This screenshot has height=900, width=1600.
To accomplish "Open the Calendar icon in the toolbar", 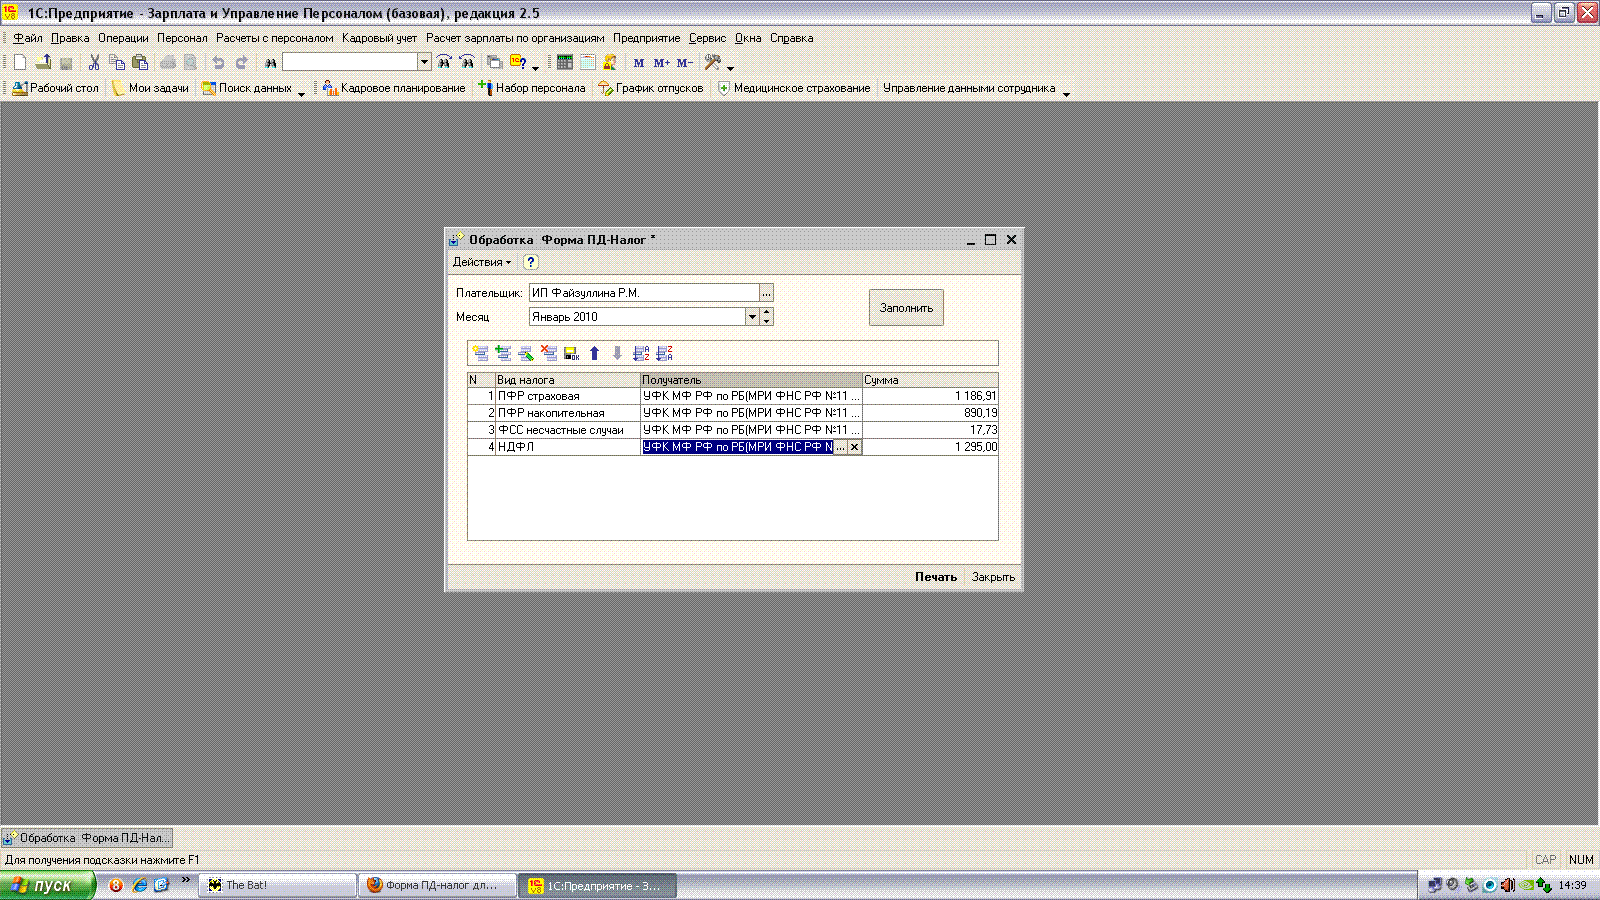I will [x=588, y=62].
